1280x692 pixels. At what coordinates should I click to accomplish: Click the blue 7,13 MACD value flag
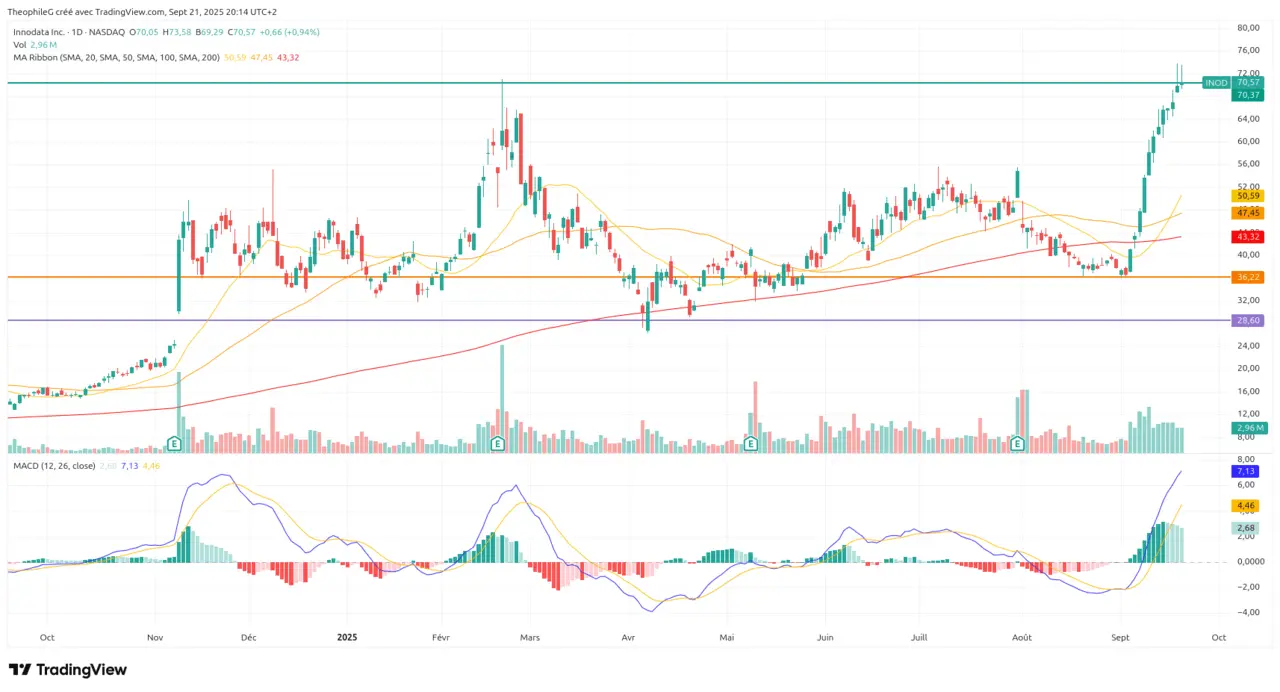click(1245, 470)
